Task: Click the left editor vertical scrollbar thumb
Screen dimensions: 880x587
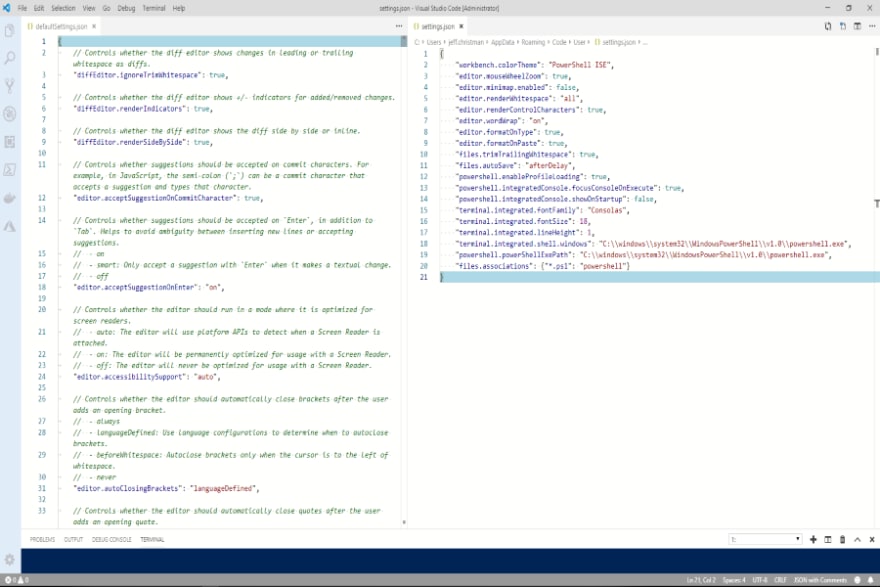Action: [404, 41]
